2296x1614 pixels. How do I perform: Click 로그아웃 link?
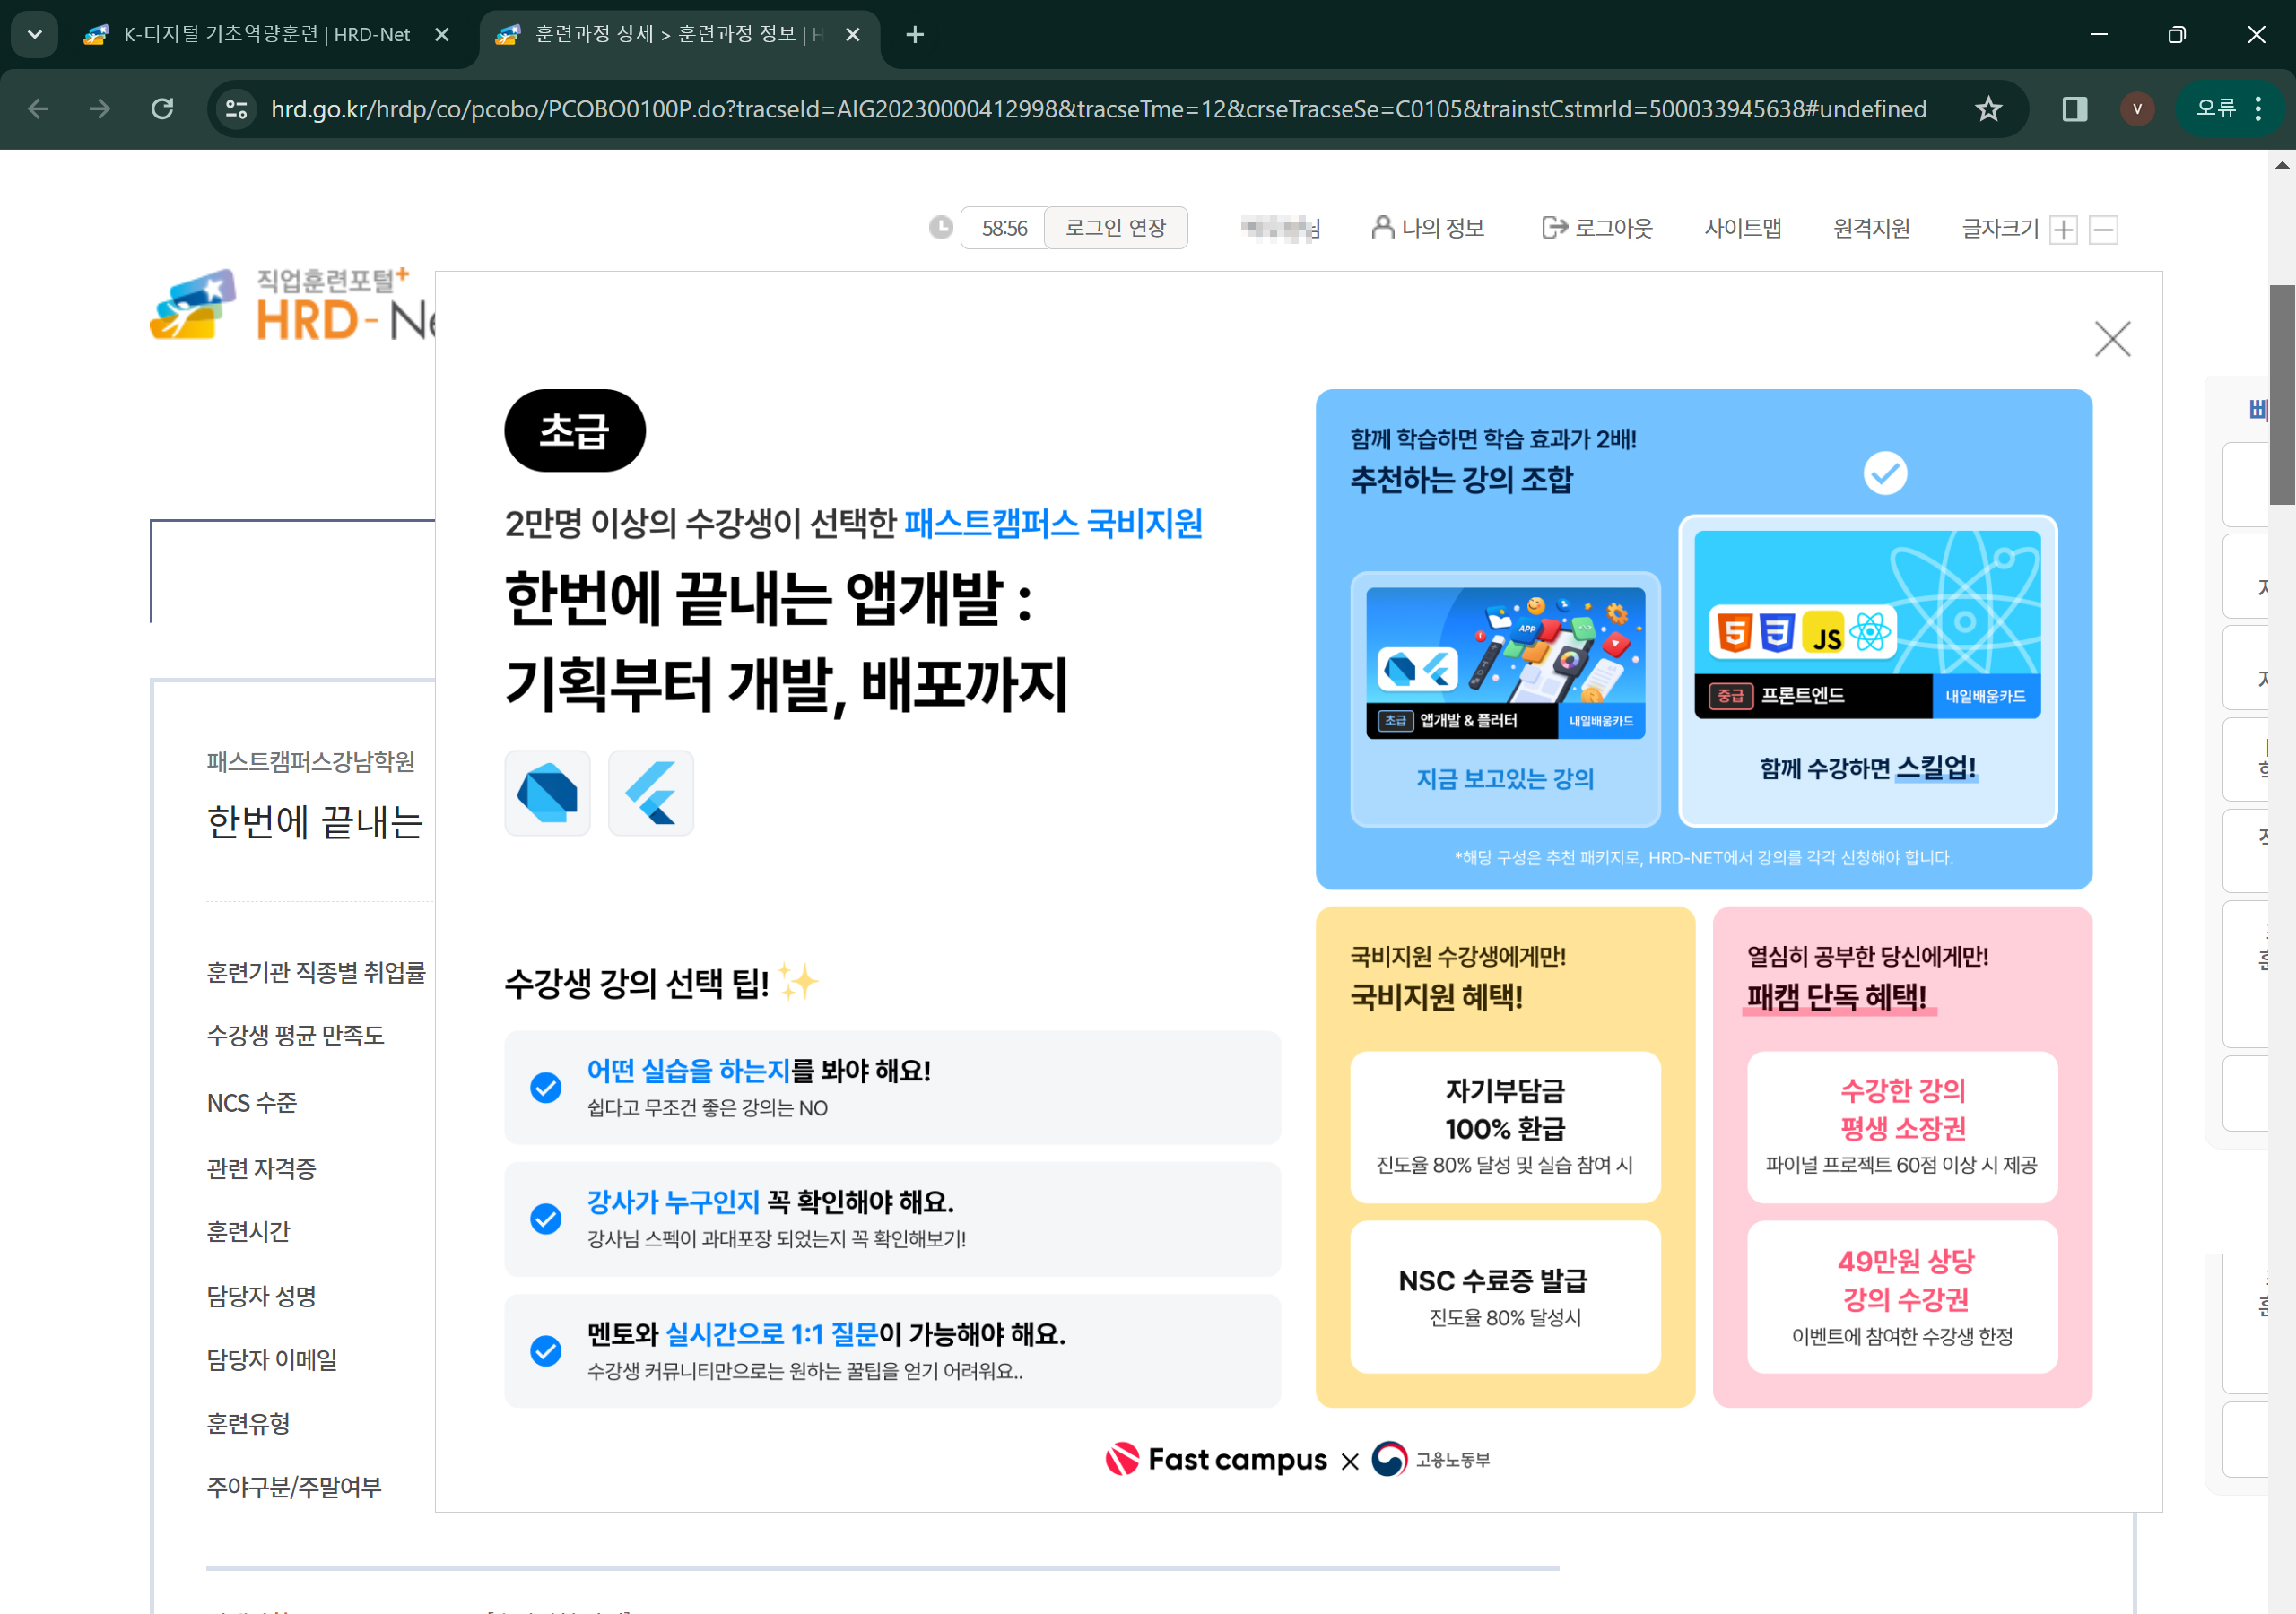coord(1597,228)
